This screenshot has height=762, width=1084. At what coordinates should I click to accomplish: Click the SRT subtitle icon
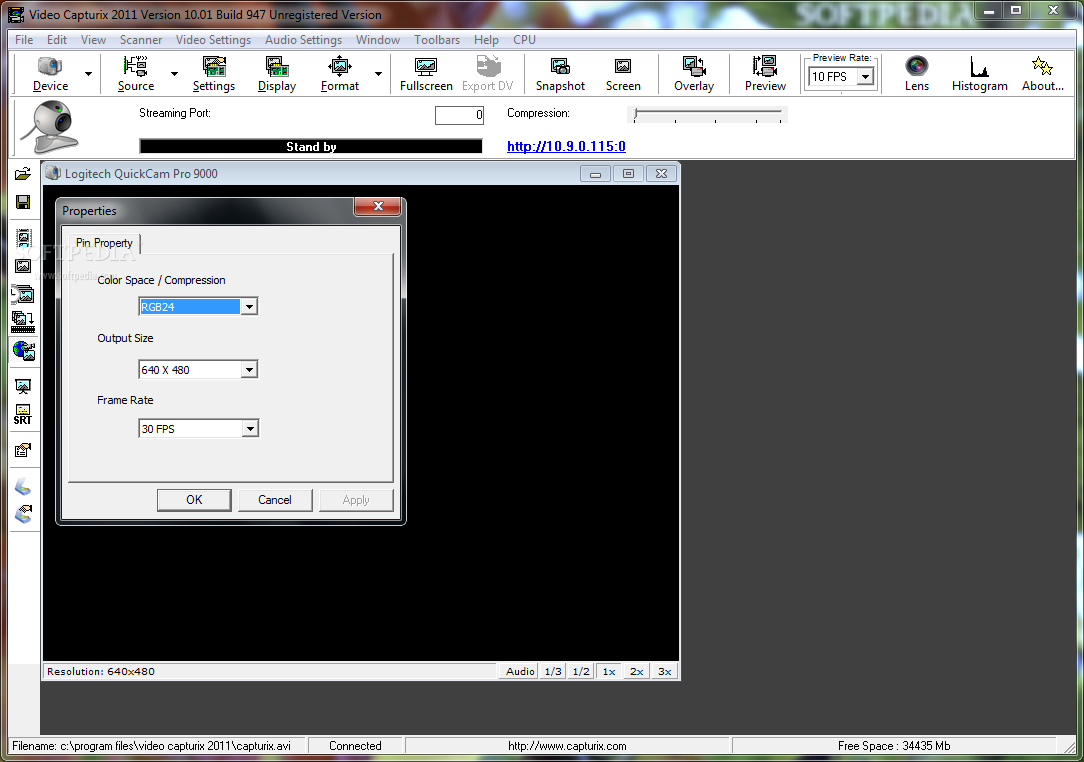pos(23,415)
